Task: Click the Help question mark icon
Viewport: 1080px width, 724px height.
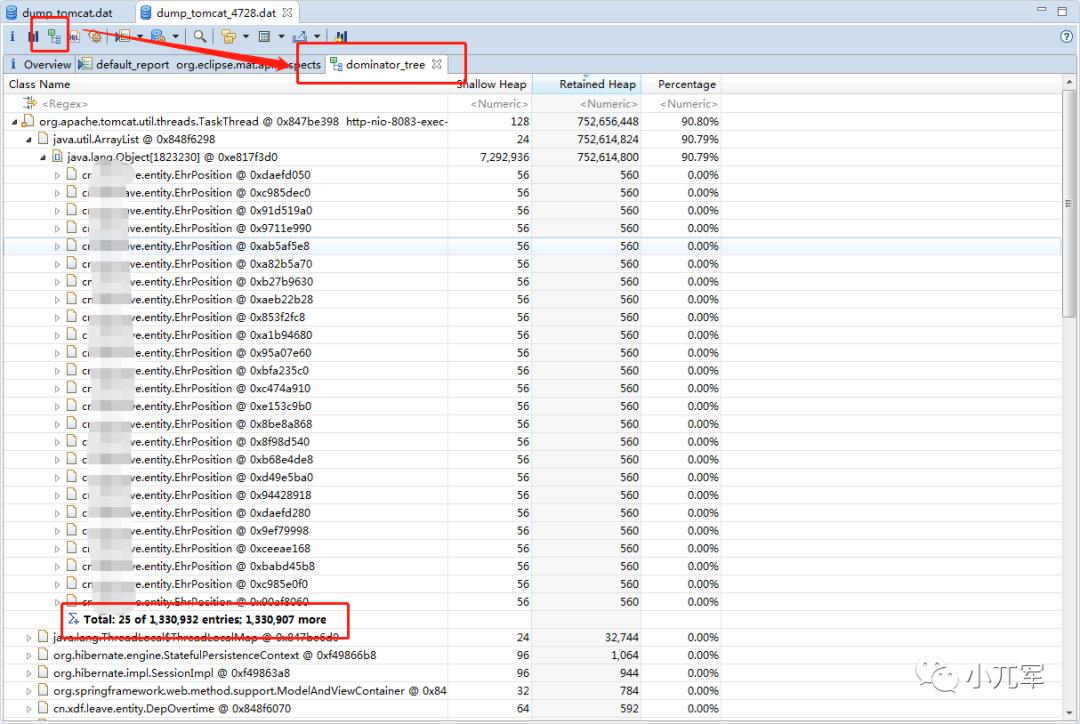Action: click(x=1067, y=37)
